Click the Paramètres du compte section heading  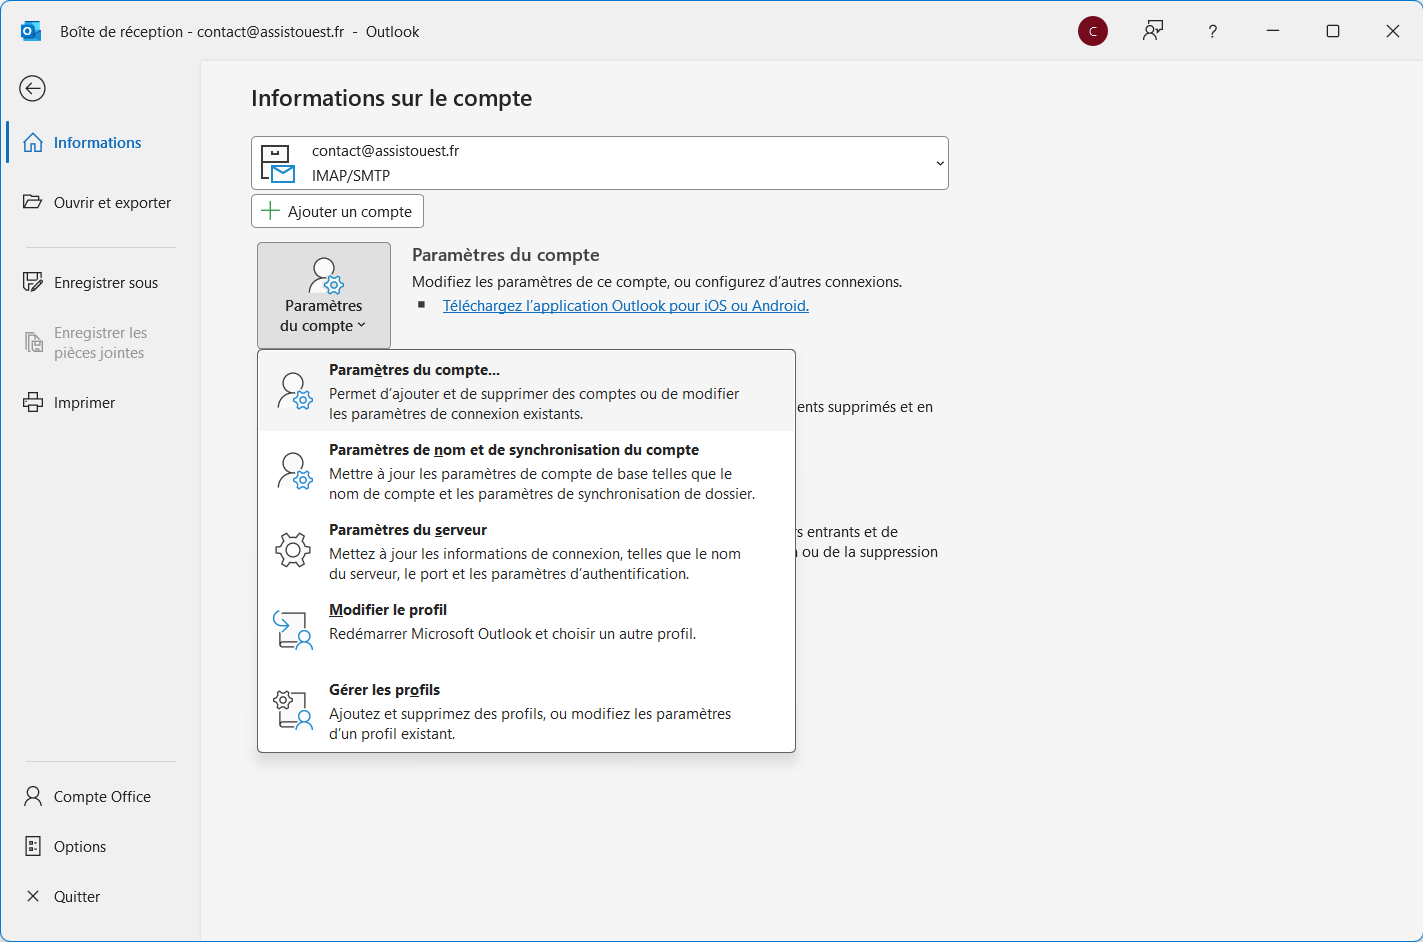click(506, 255)
